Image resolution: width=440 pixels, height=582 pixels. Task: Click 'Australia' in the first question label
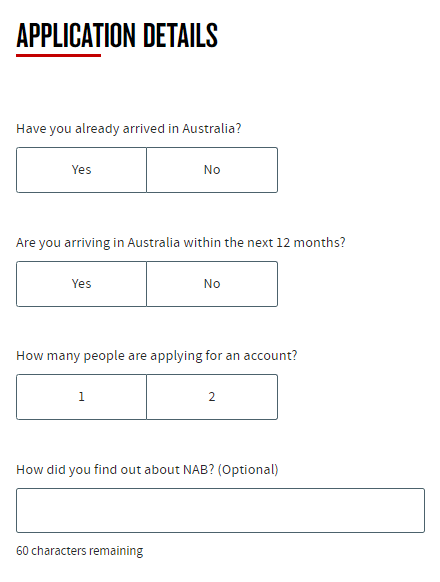[208, 129]
